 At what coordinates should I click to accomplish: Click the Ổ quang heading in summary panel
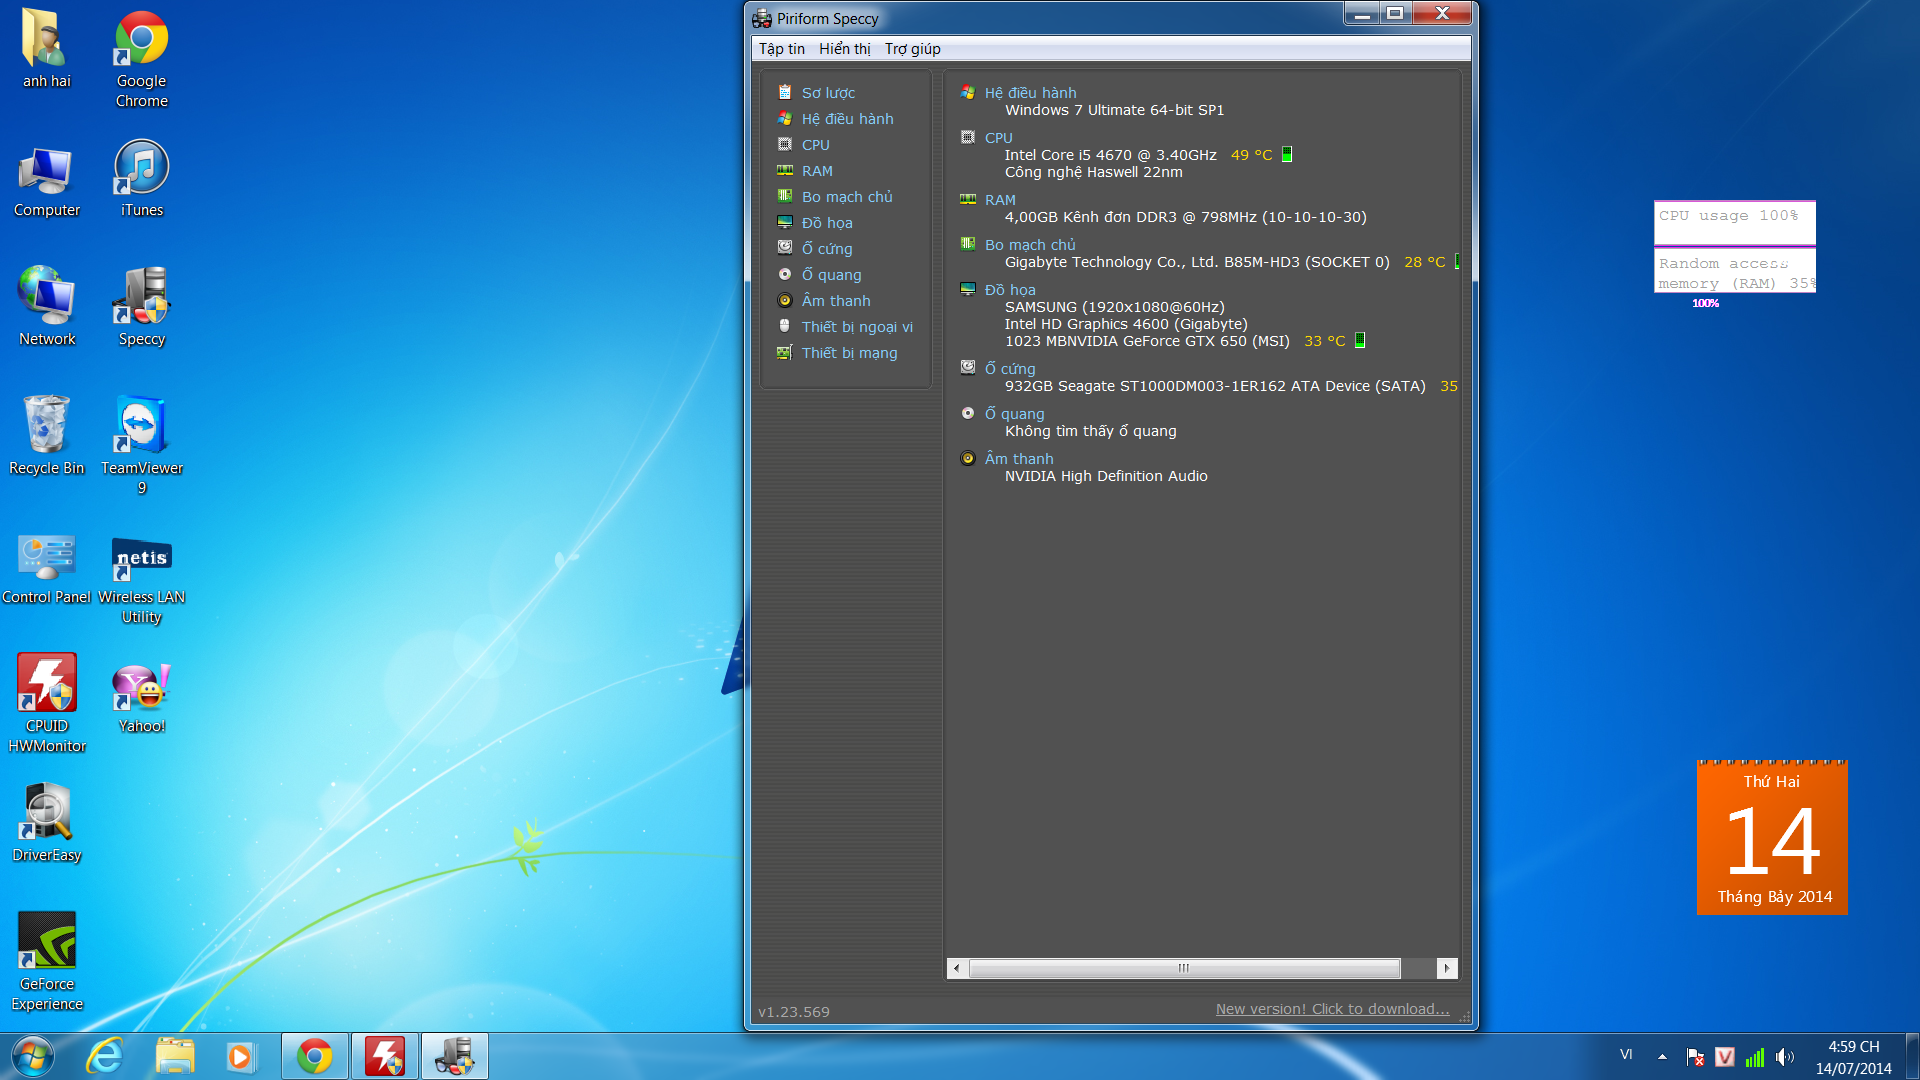(1014, 414)
